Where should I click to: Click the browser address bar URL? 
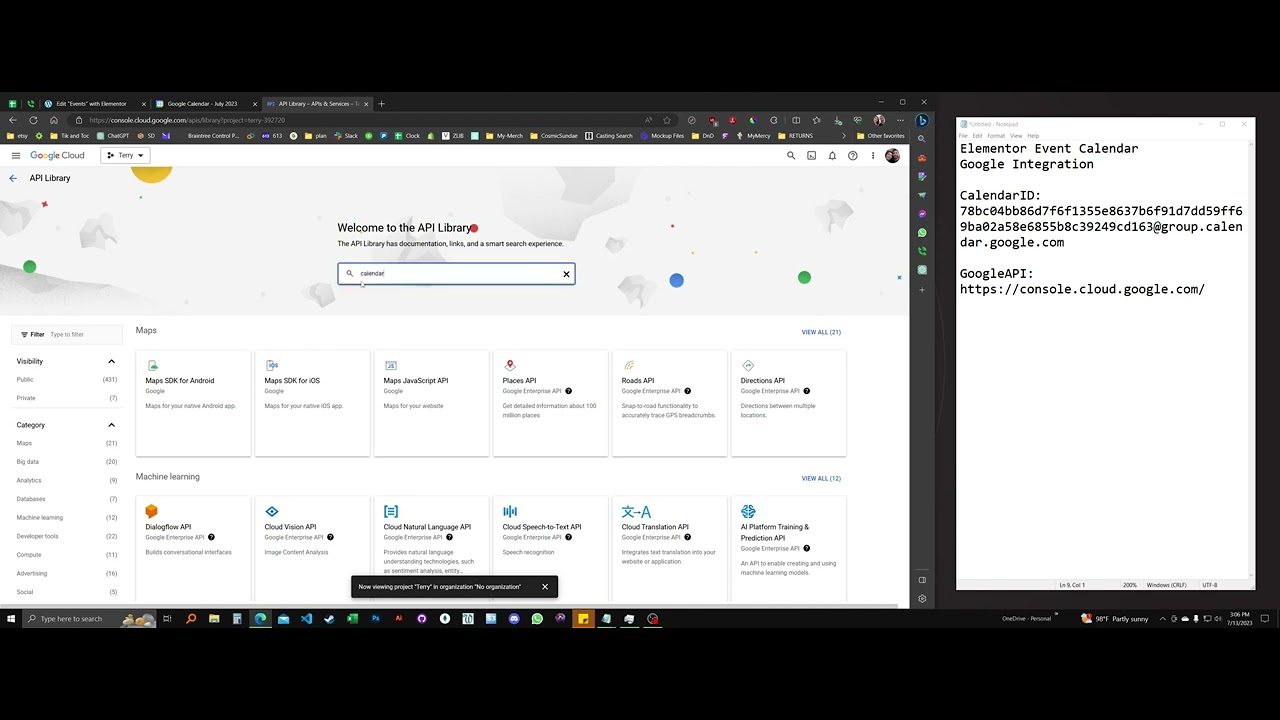click(x=187, y=120)
